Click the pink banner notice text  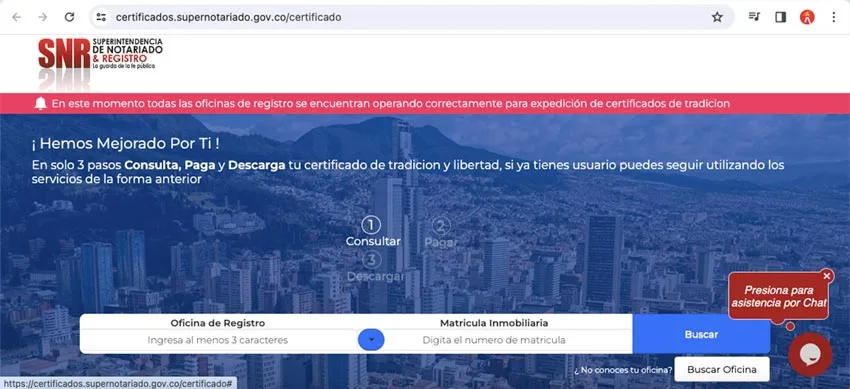391,103
